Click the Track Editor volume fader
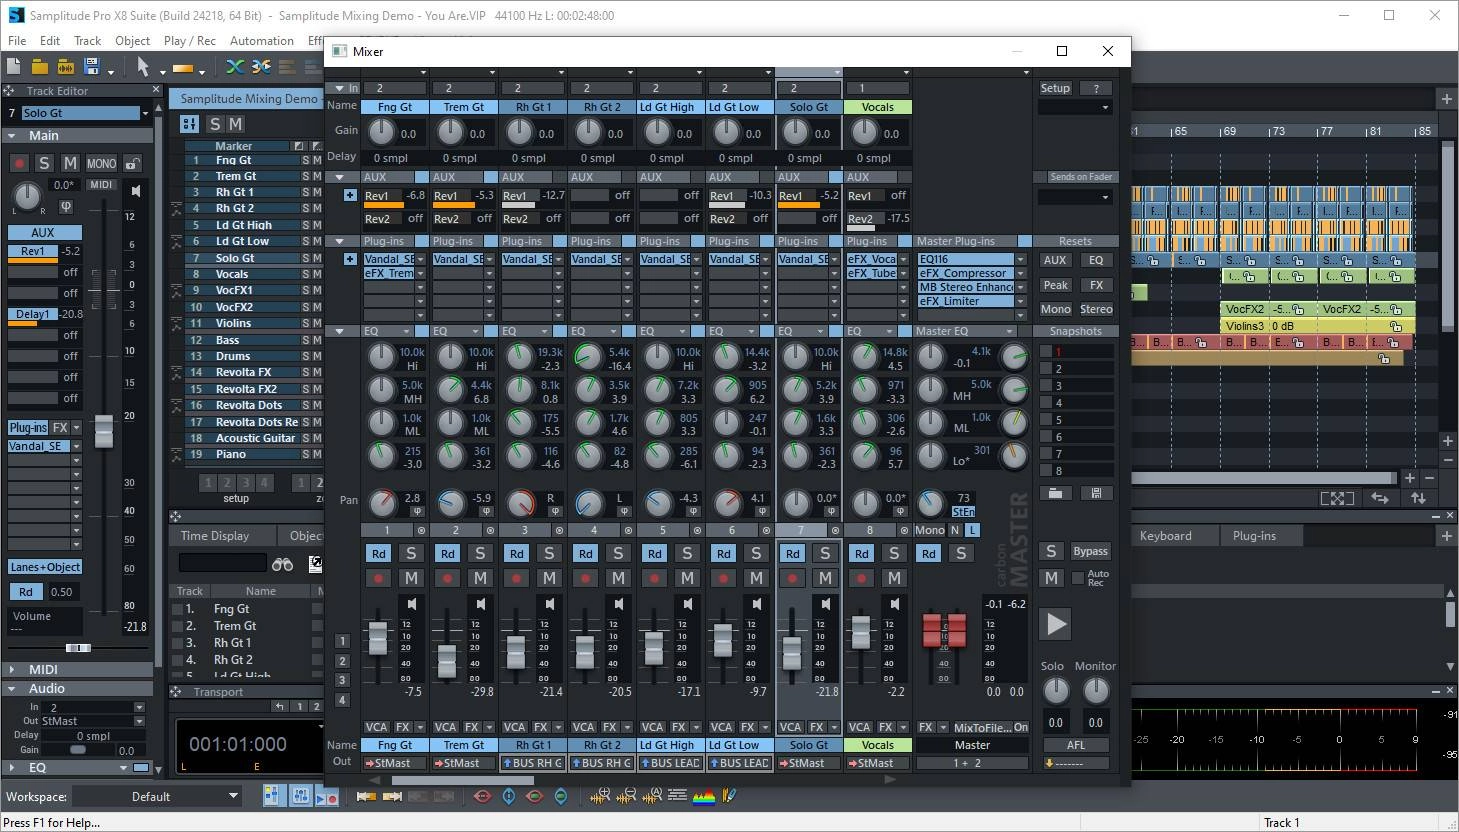This screenshot has height=832, width=1459. point(103,432)
